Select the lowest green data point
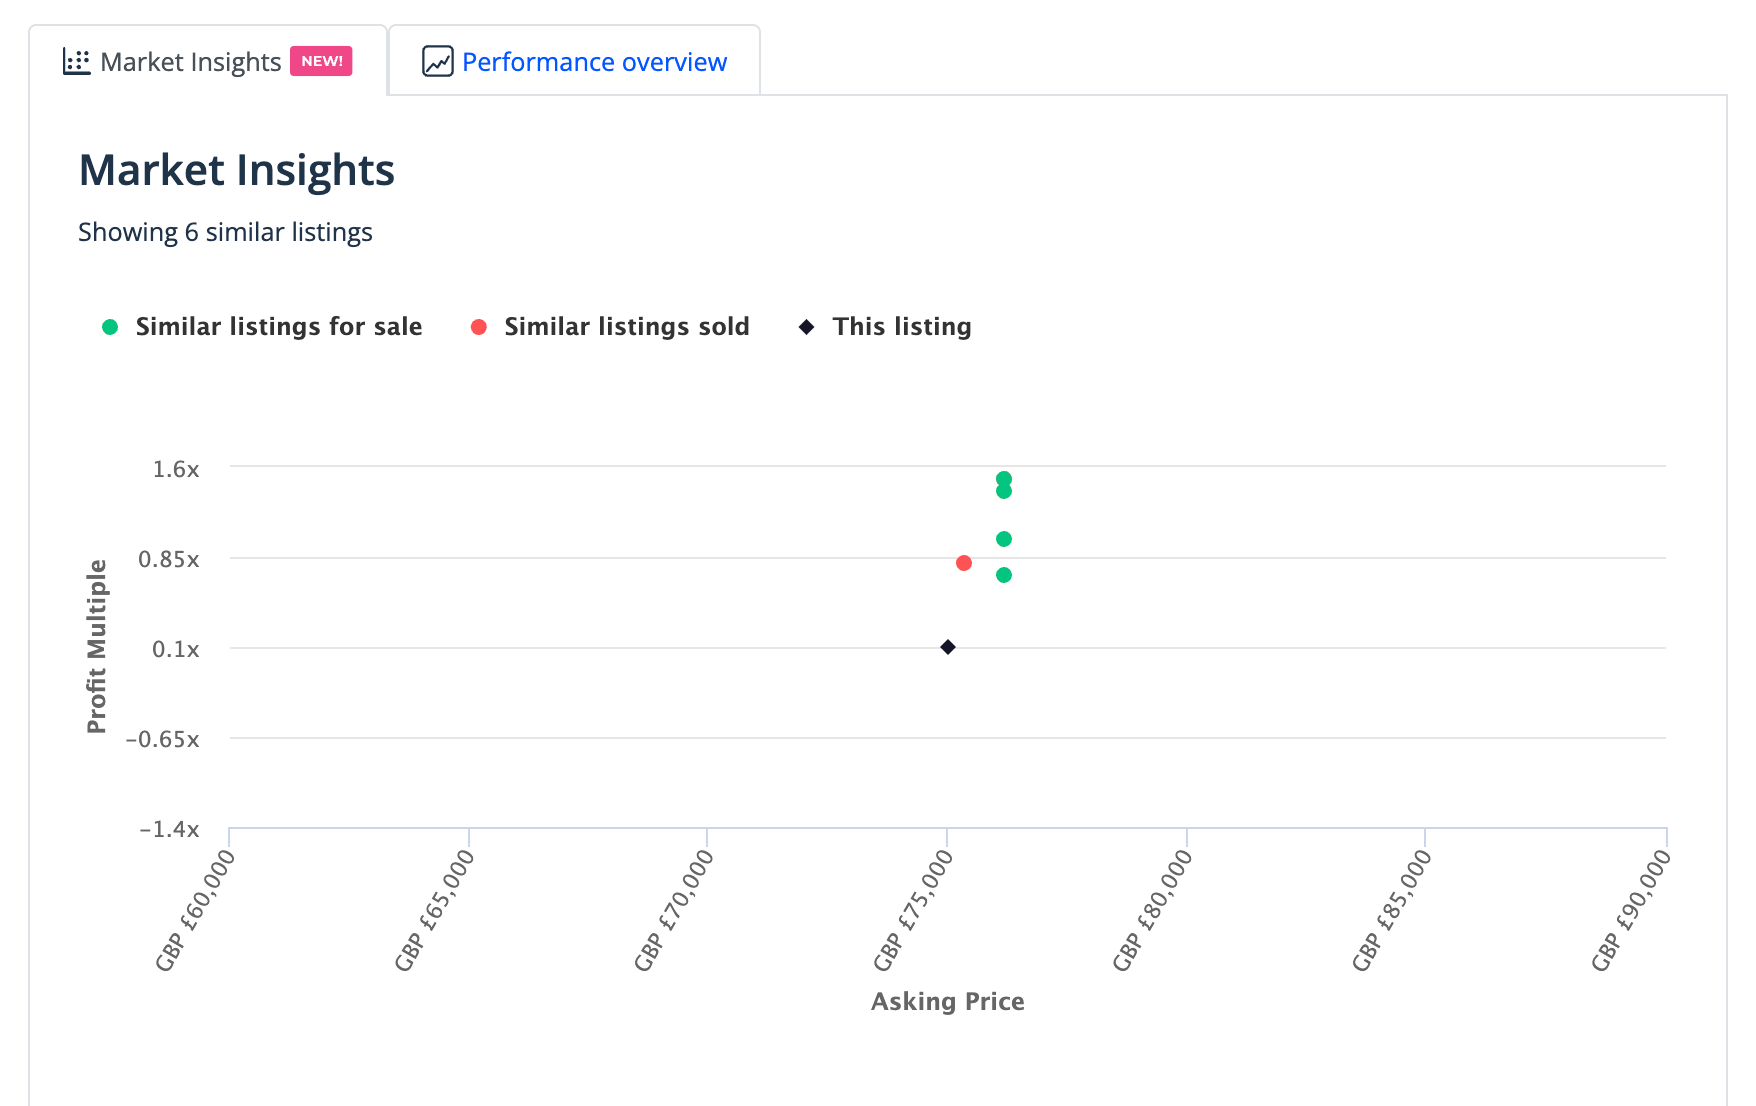 pyautogui.click(x=1004, y=575)
